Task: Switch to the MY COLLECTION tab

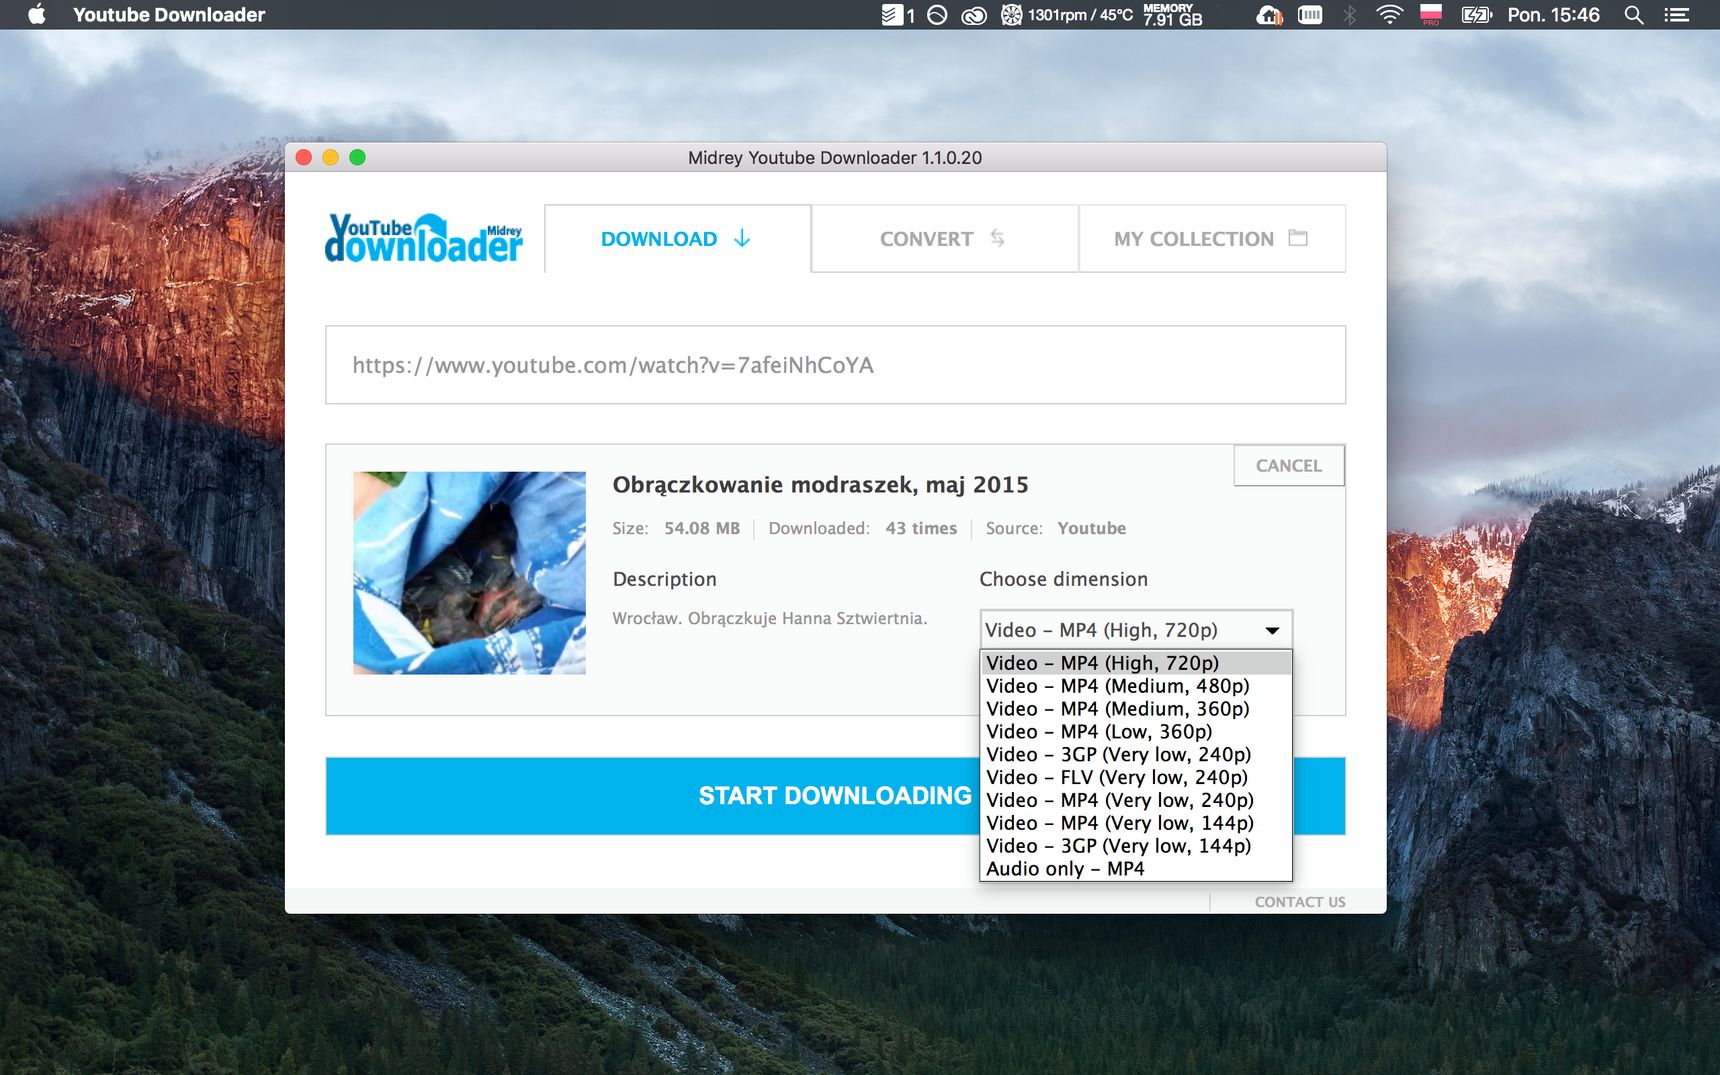Action: pyautogui.click(x=1212, y=238)
